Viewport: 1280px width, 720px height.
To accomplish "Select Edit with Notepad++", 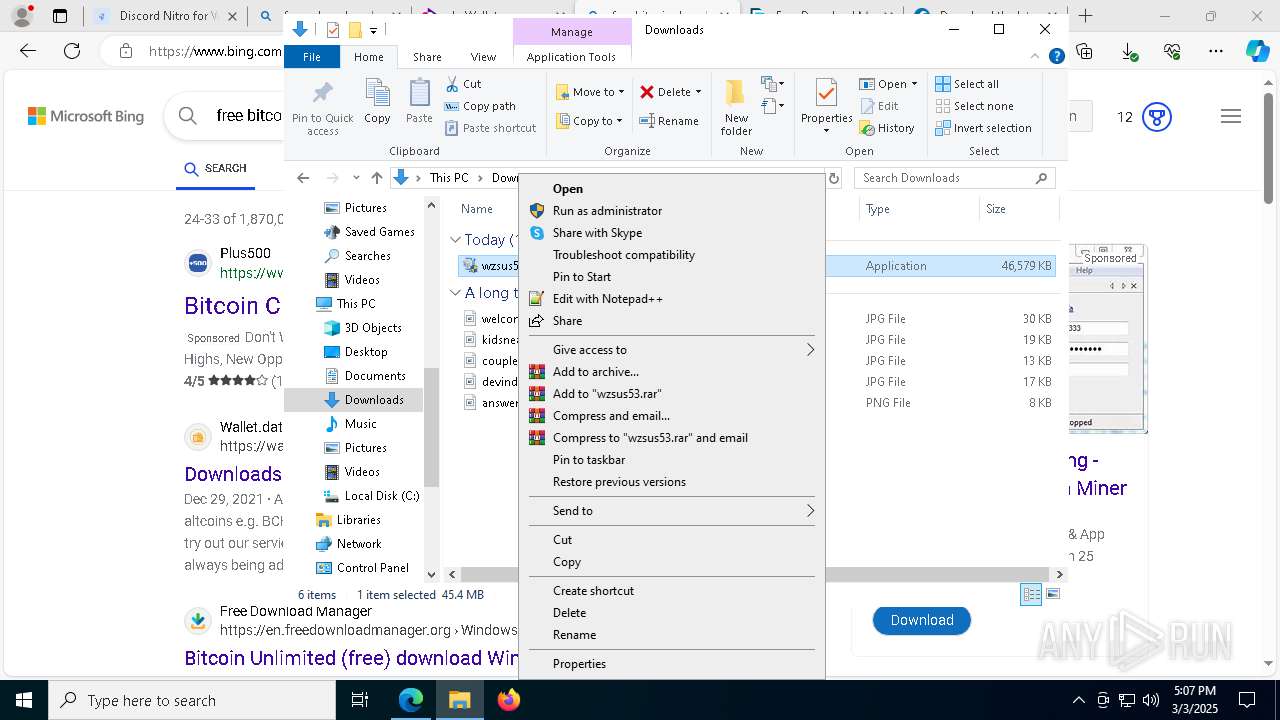I will pyautogui.click(x=672, y=299).
